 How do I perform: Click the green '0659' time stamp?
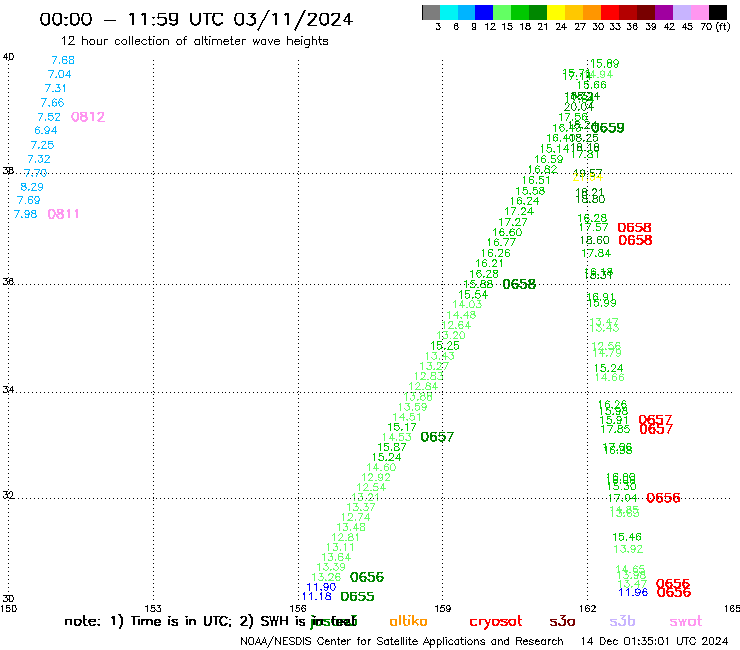608,128
